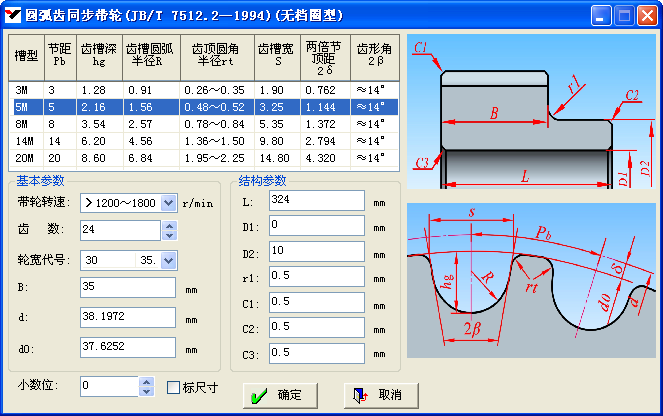Click the D2 input field
This screenshot has width=663, height=416.
point(316,250)
